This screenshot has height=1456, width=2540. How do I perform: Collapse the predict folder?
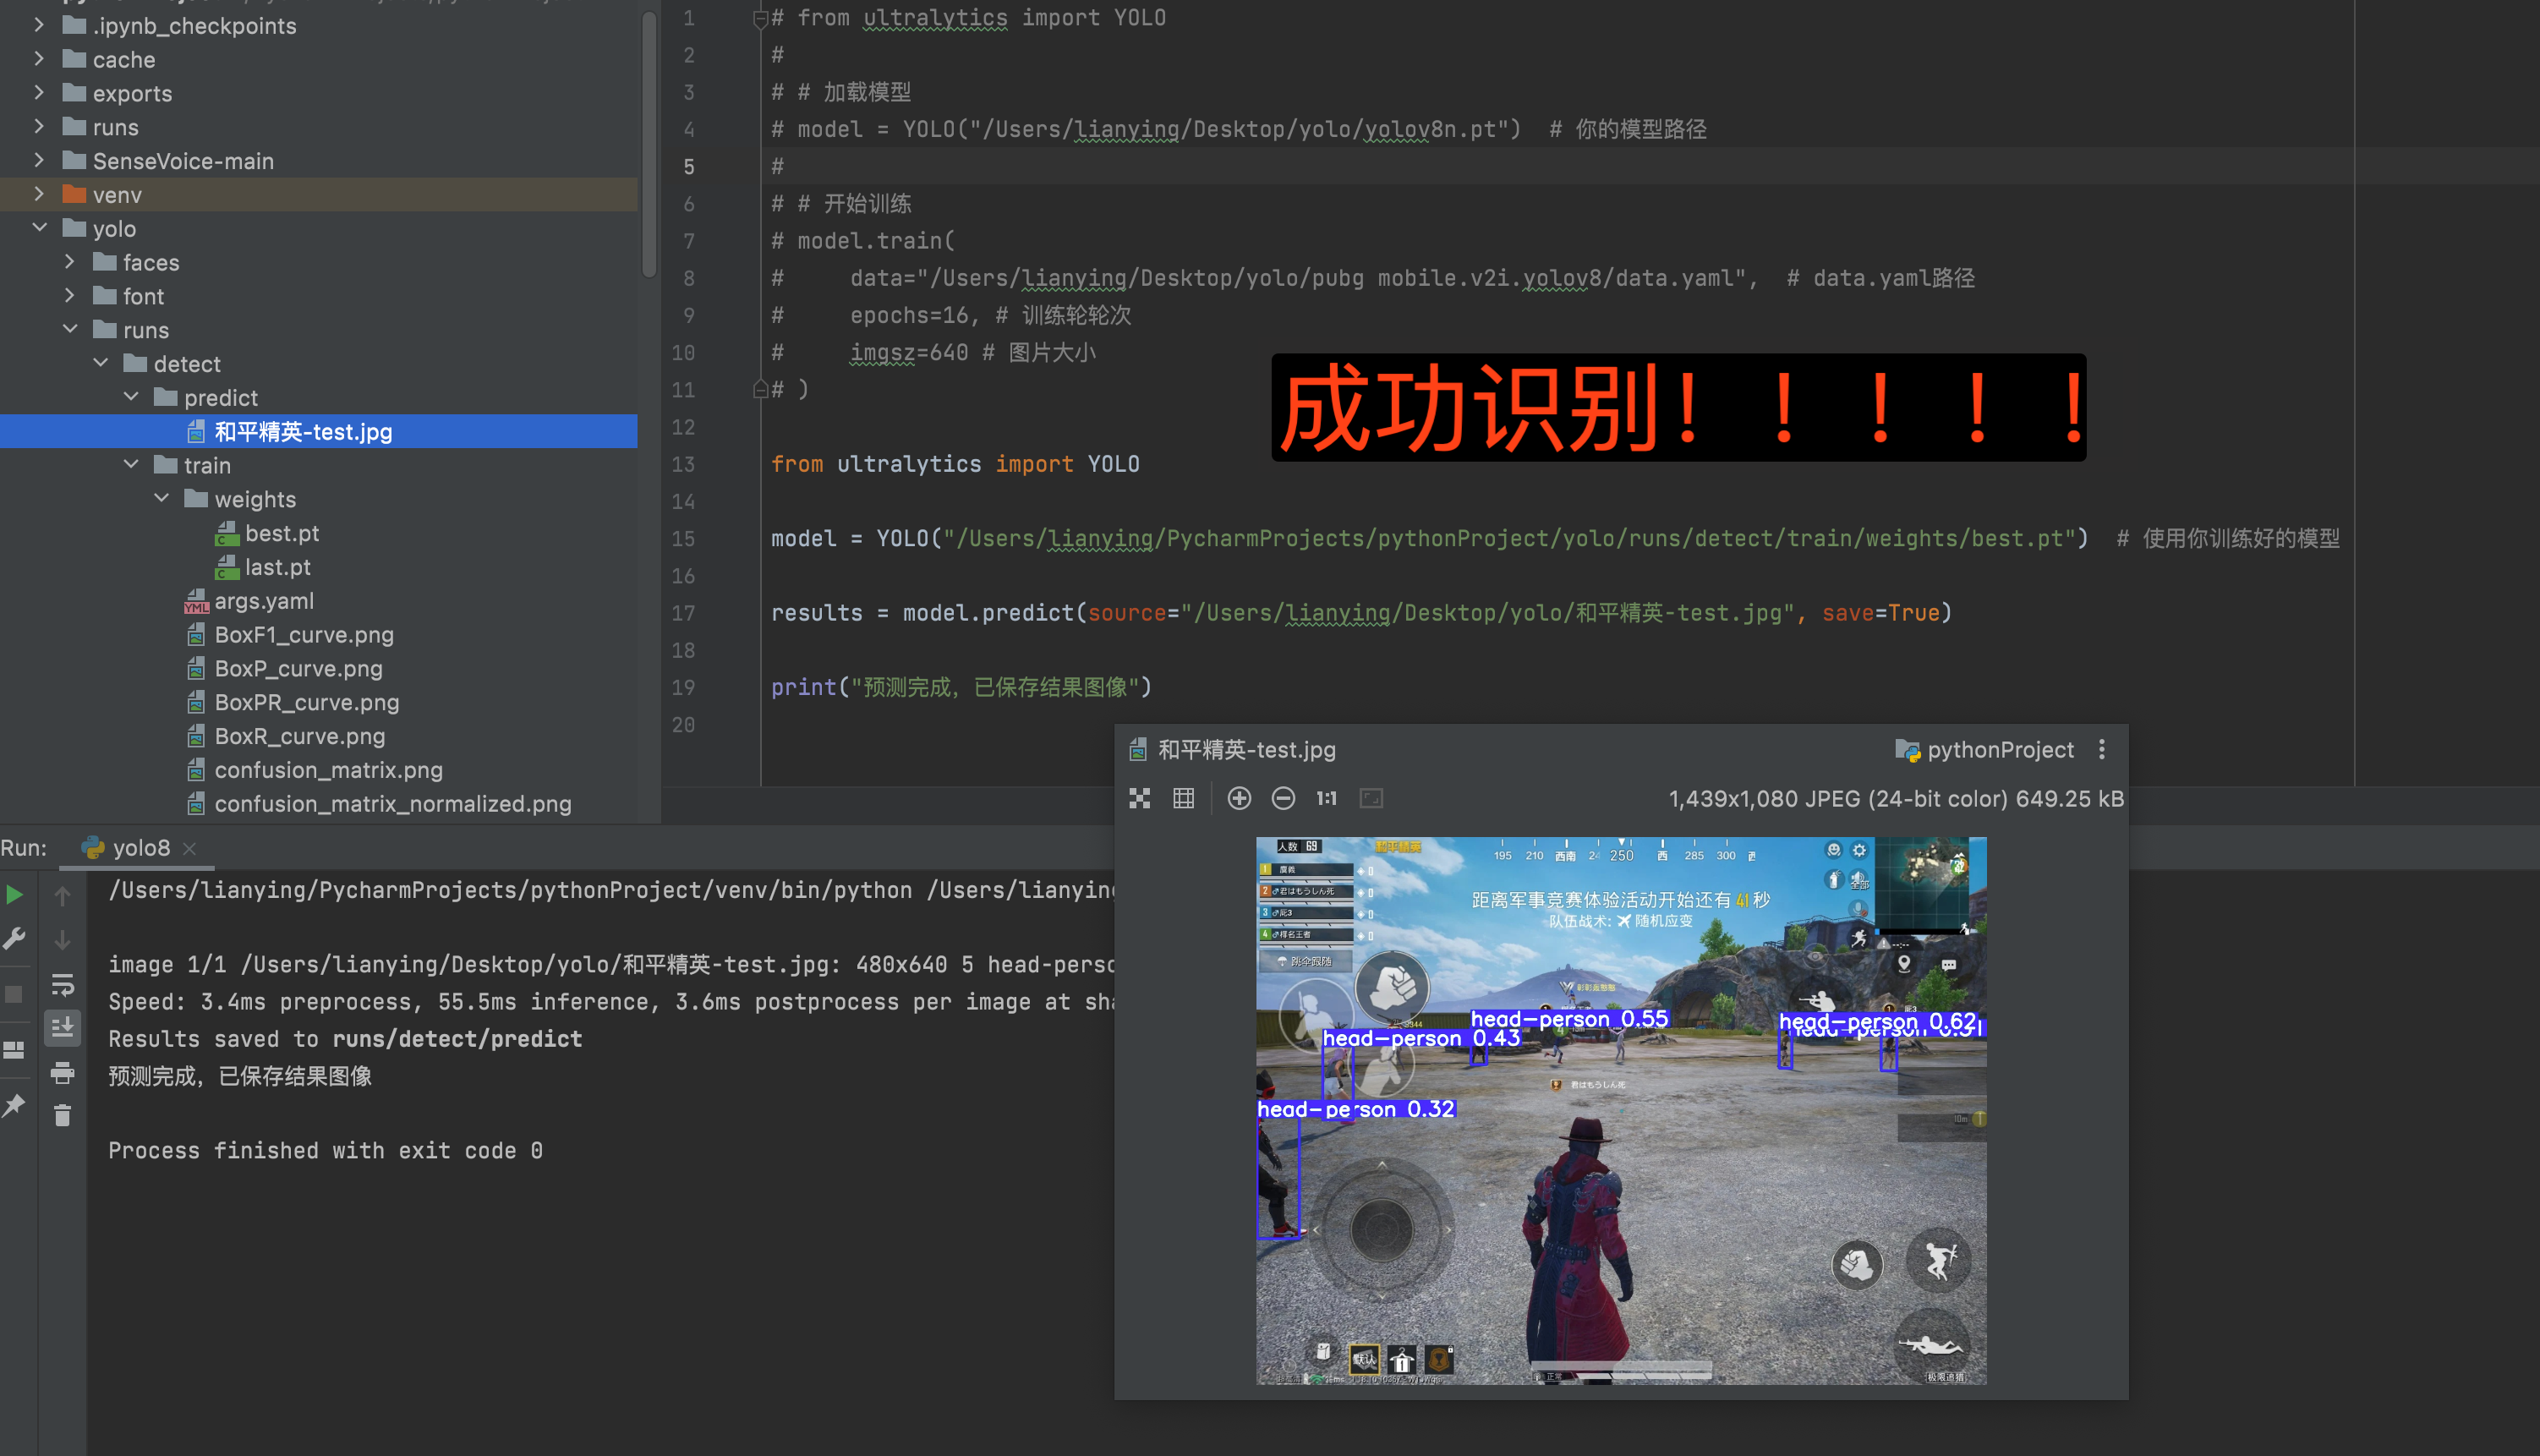[130, 397]
